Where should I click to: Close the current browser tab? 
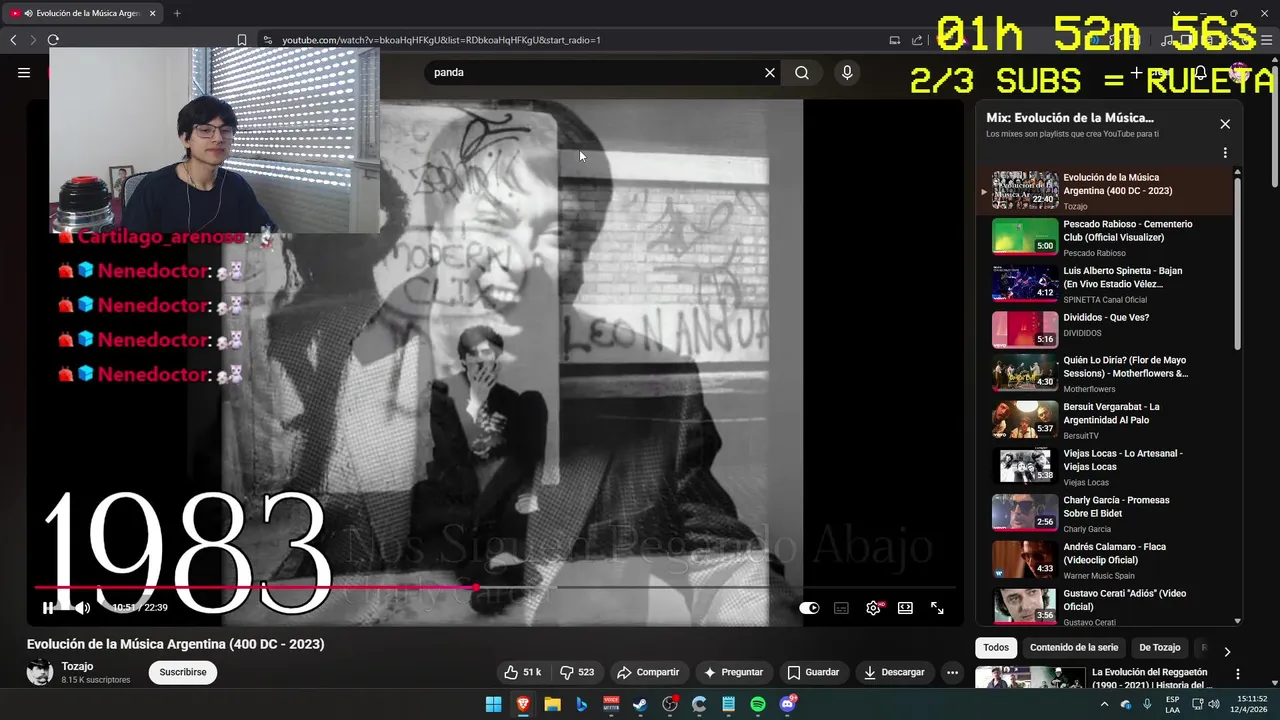[152, 13]
